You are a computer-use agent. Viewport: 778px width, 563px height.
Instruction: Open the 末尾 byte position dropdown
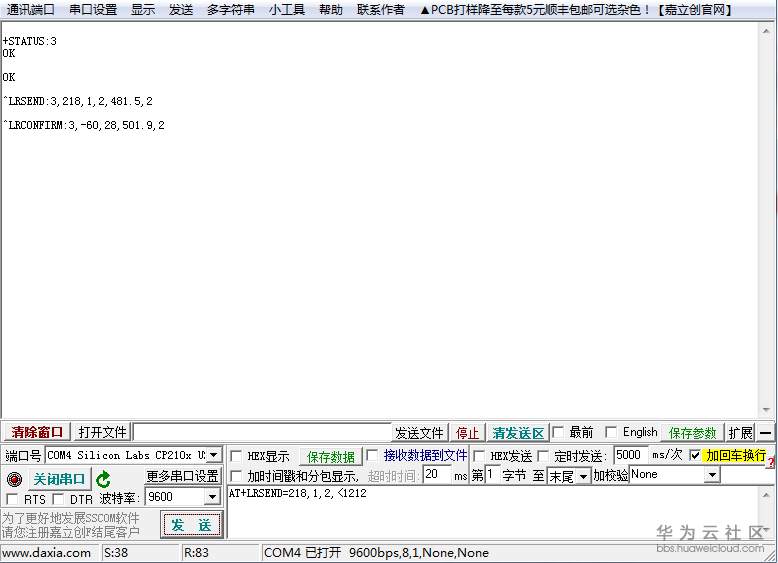(584, 476)
